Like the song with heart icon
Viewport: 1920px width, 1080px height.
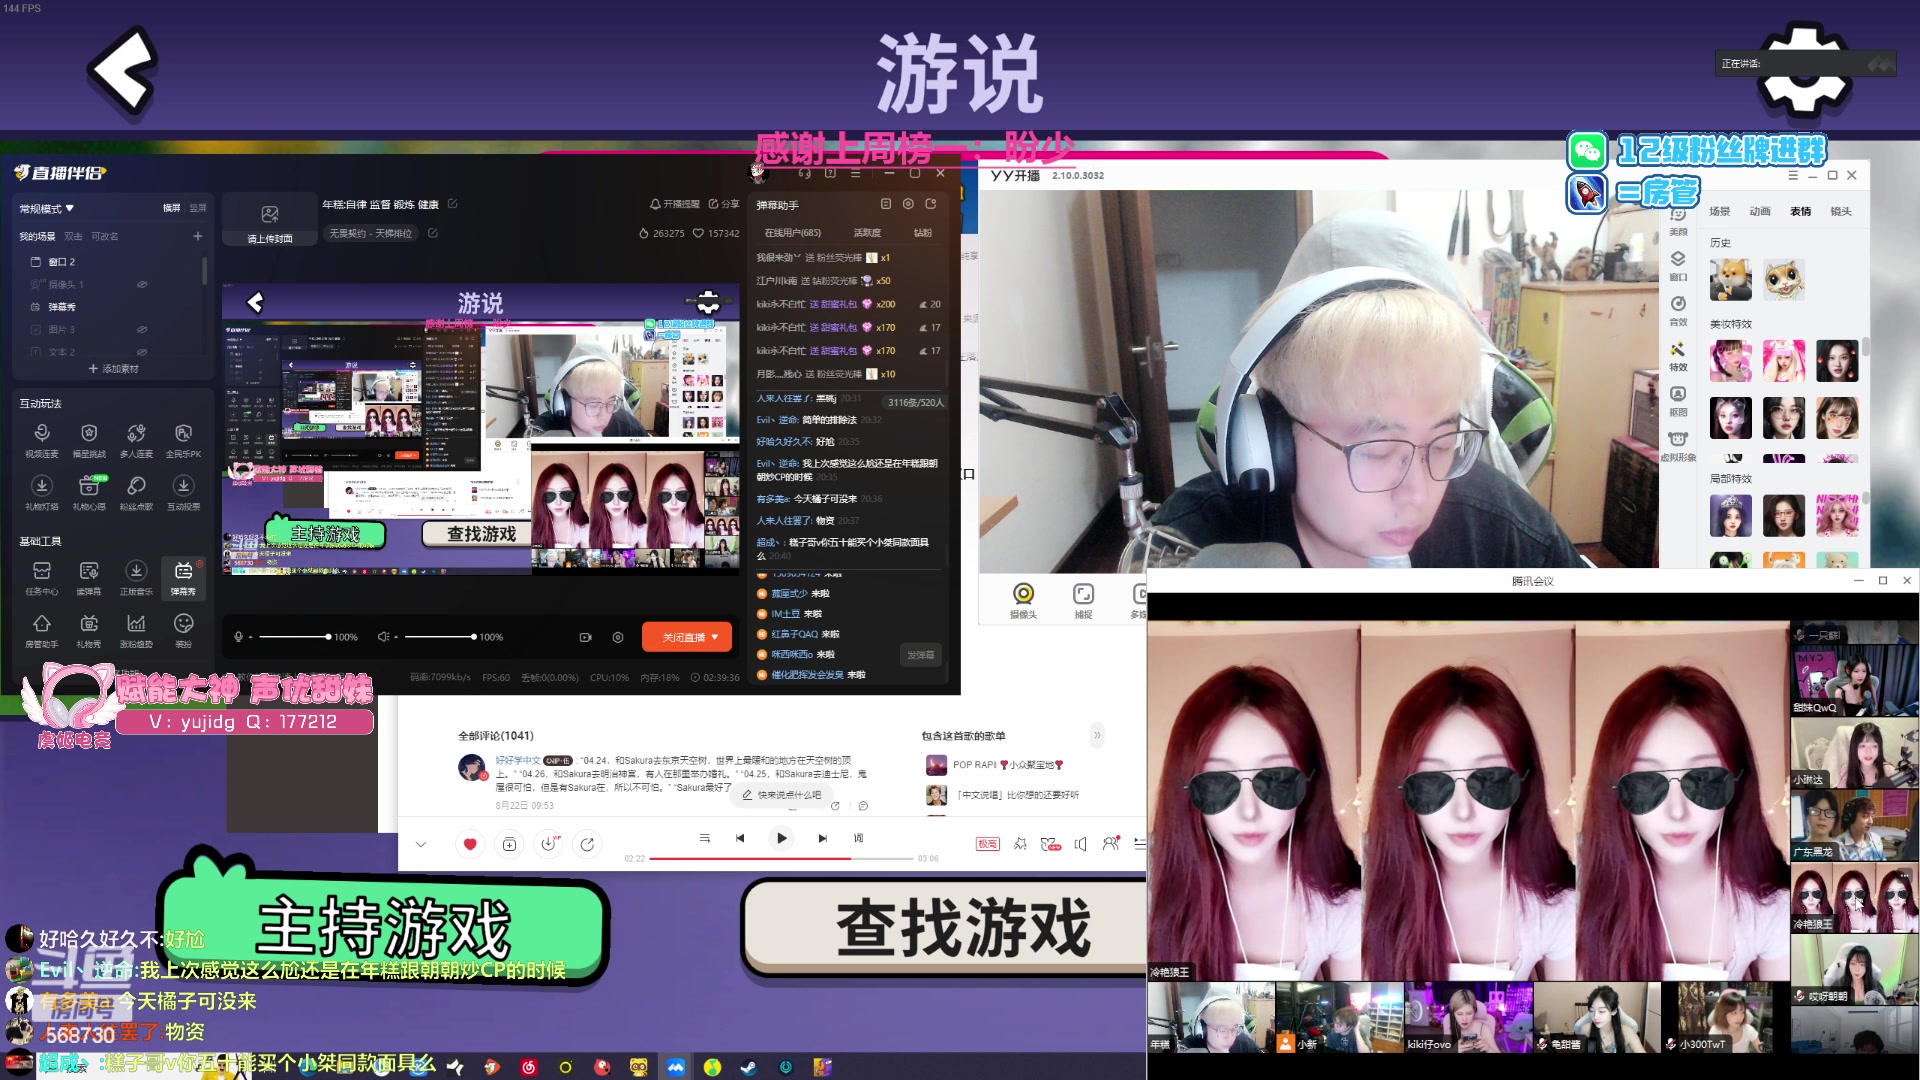click(470, 844)
